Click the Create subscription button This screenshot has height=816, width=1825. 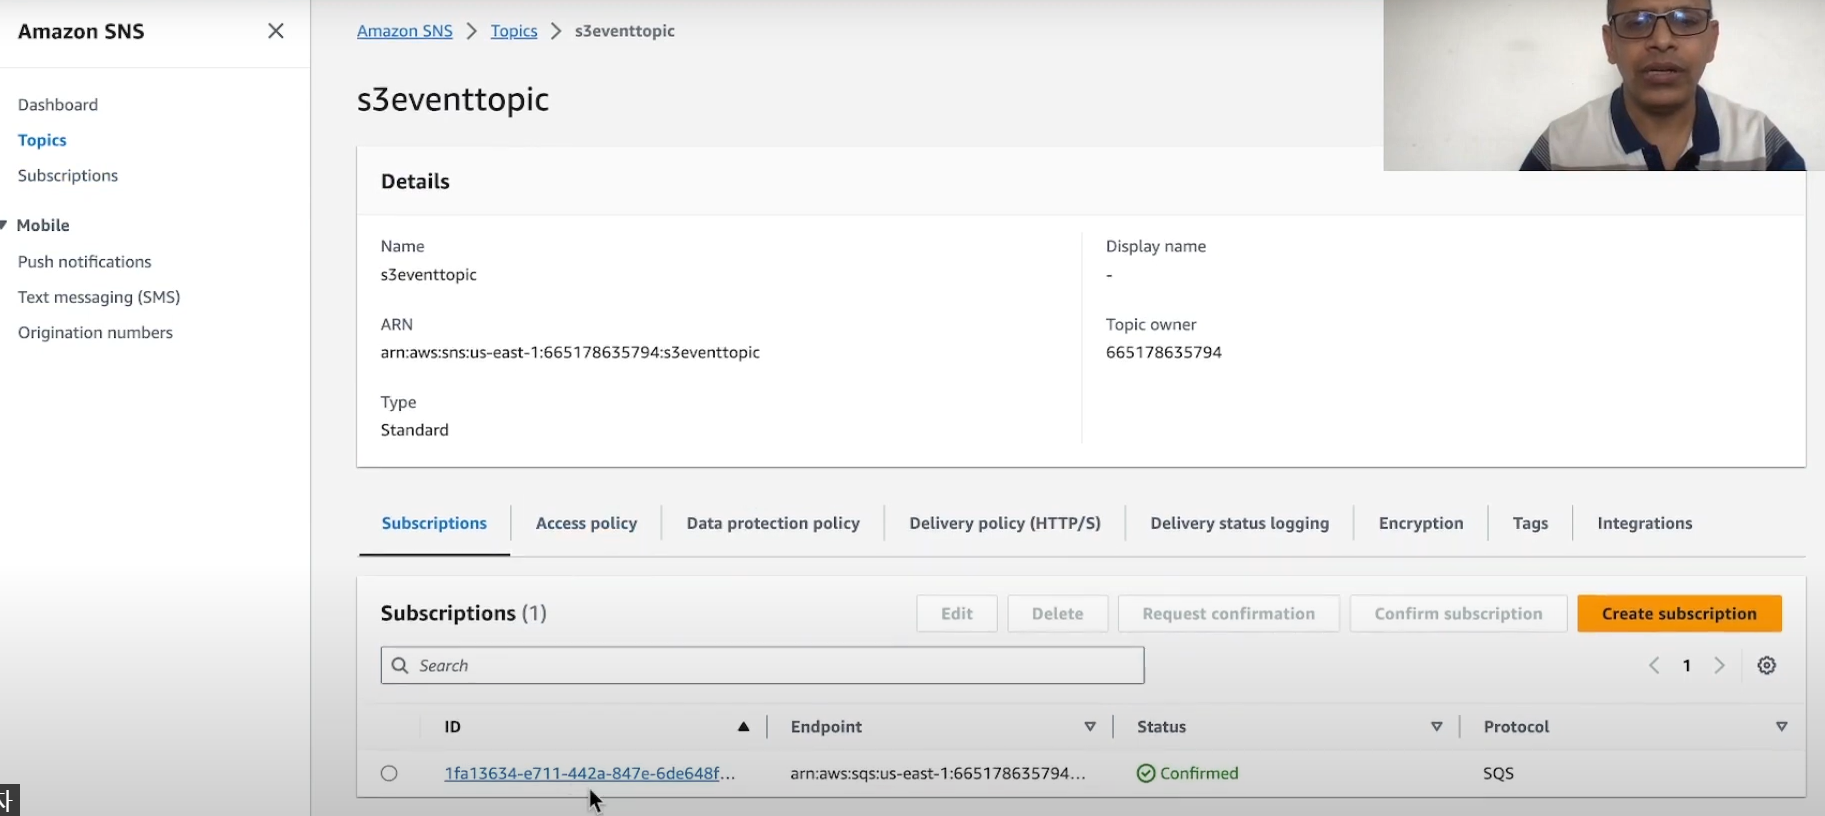point(1679,614)
